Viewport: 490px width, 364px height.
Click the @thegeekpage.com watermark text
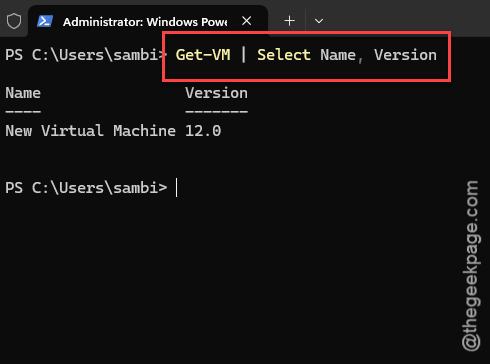coord(471,266)
